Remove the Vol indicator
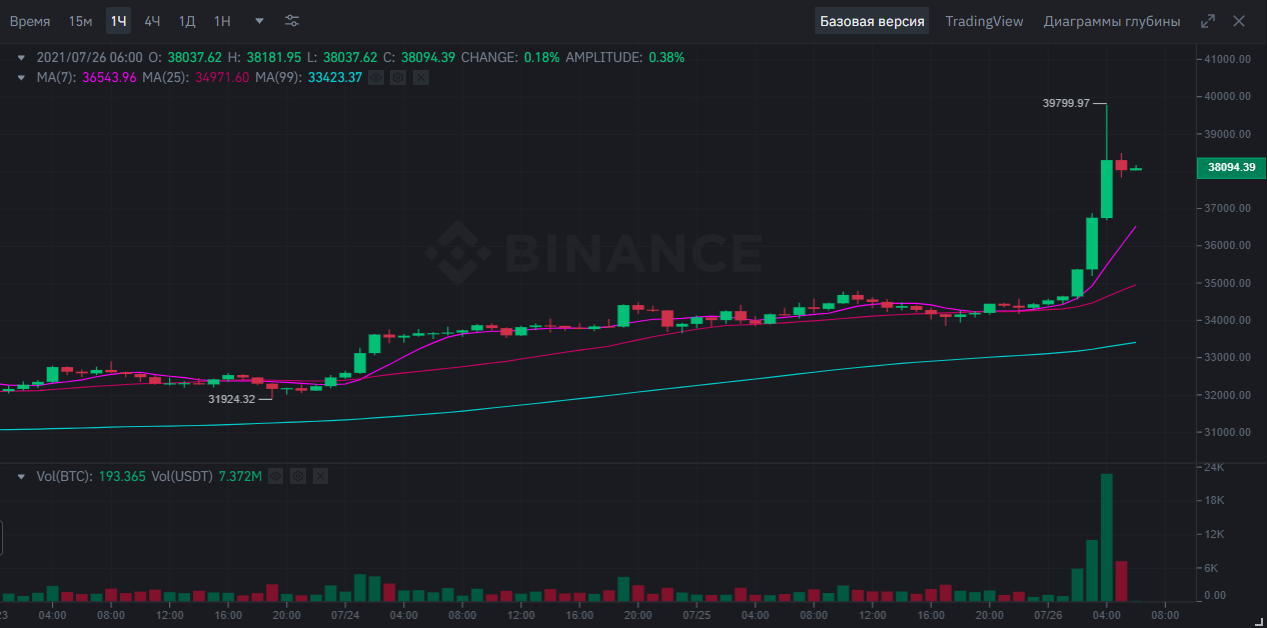The width and height of the screenshot is (1267, 628). (x=320, y=477)
